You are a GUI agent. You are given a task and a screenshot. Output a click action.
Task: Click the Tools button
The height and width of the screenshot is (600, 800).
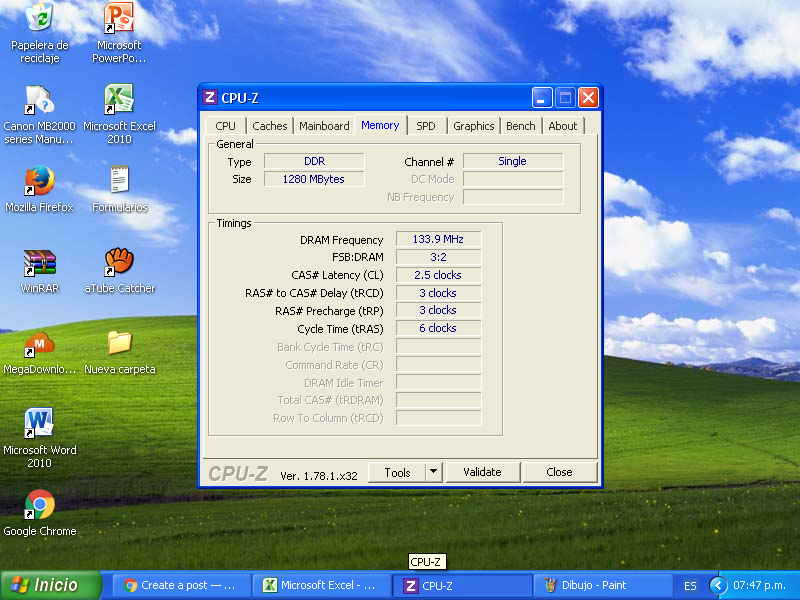click(x=397, y=472)
